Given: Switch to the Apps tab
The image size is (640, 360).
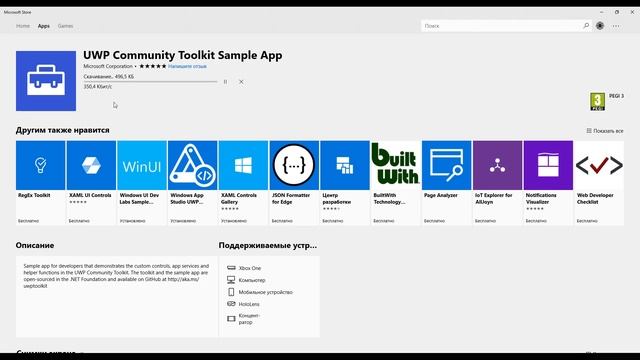Looking at the screenshot, I should [x=44, y=26].
